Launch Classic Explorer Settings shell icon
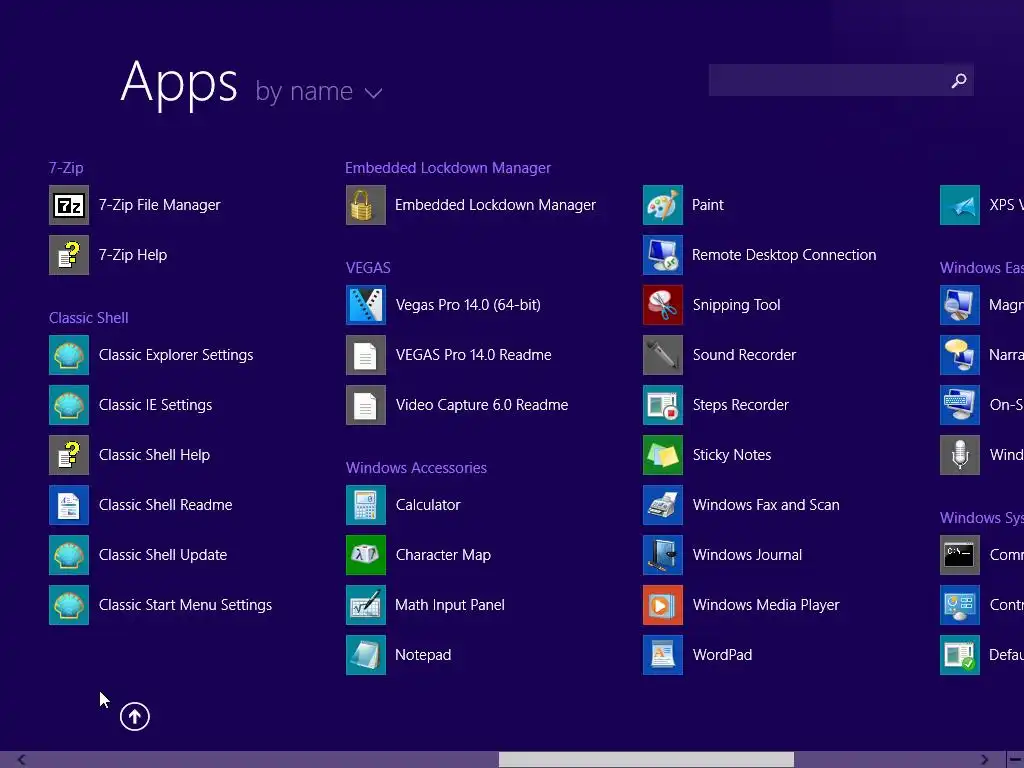The image size is (1024, 768). (69, 355)
